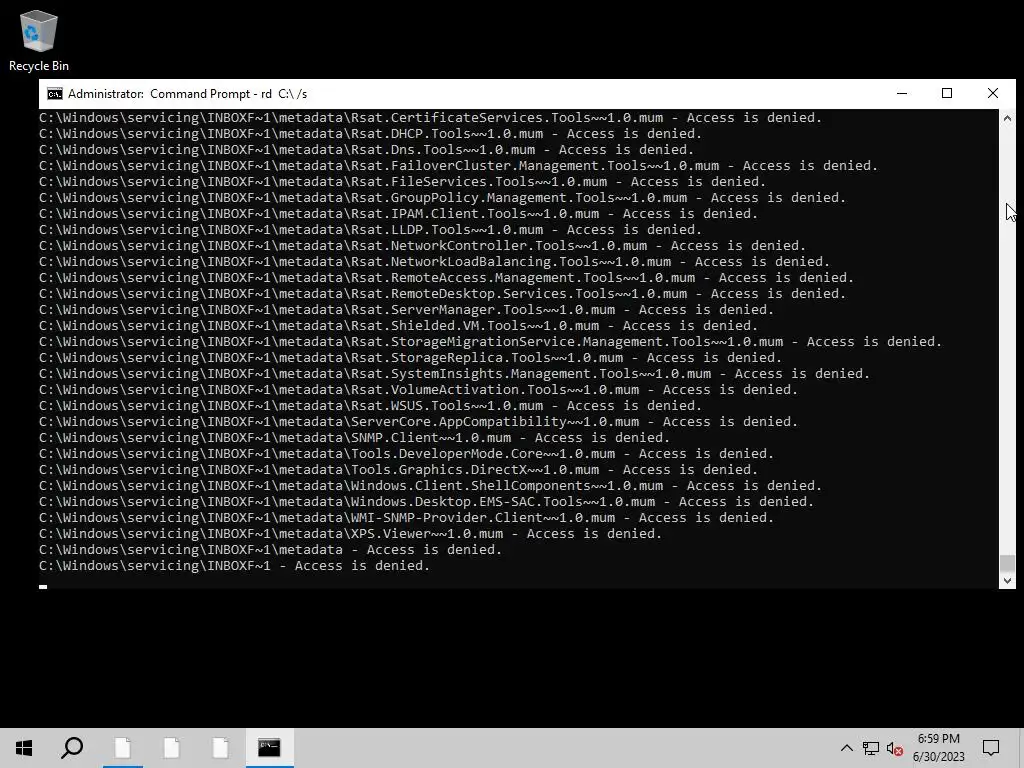
Task: Click the Rsat.FileServices.Tools line
Action: (402, 182)
